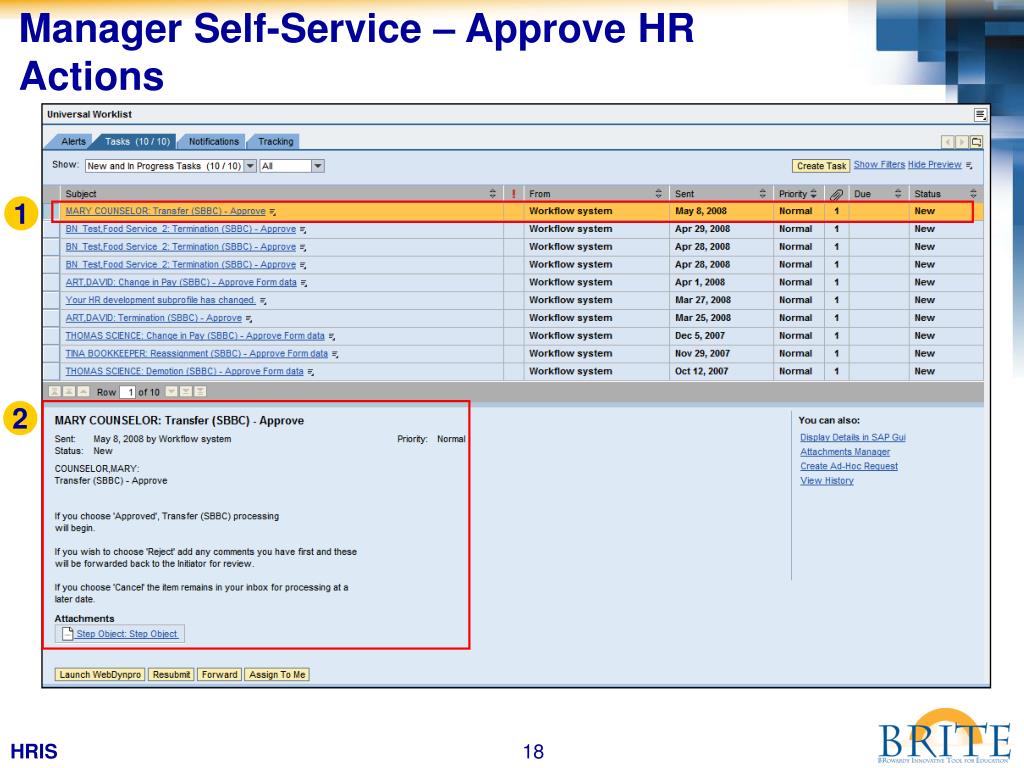Select the Tasks (10 / 10) tab

point(137,142)
